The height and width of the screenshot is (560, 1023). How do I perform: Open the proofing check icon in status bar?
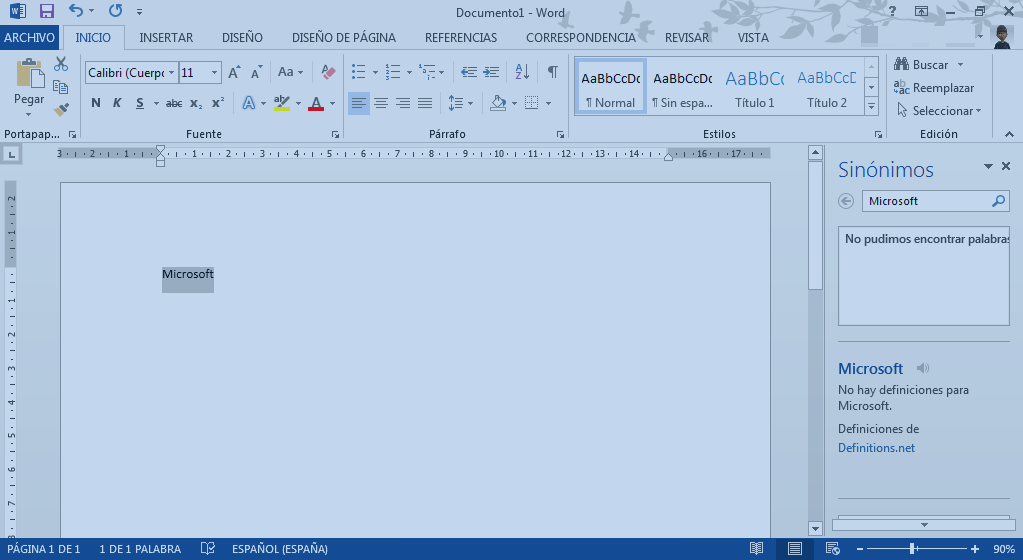click(207, 548)
